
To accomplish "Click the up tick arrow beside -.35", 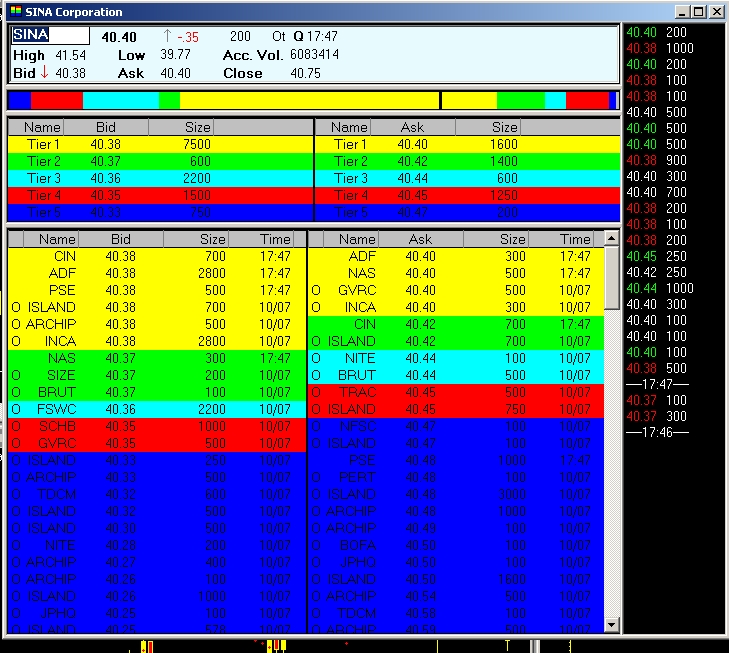I will (x=167, y=36).
